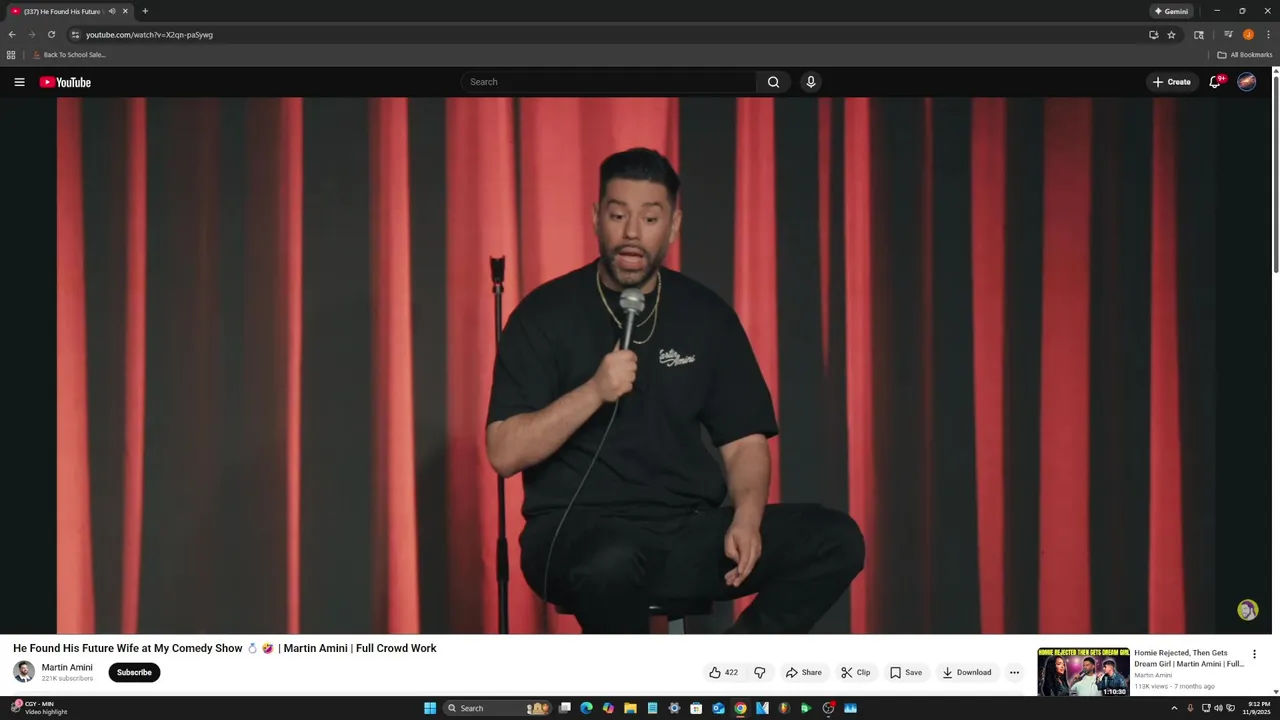The height and width of the screenshot is (720, 1280).
Task: Open Homie Rejected video thumbnail
Action: click(1083, 672)
